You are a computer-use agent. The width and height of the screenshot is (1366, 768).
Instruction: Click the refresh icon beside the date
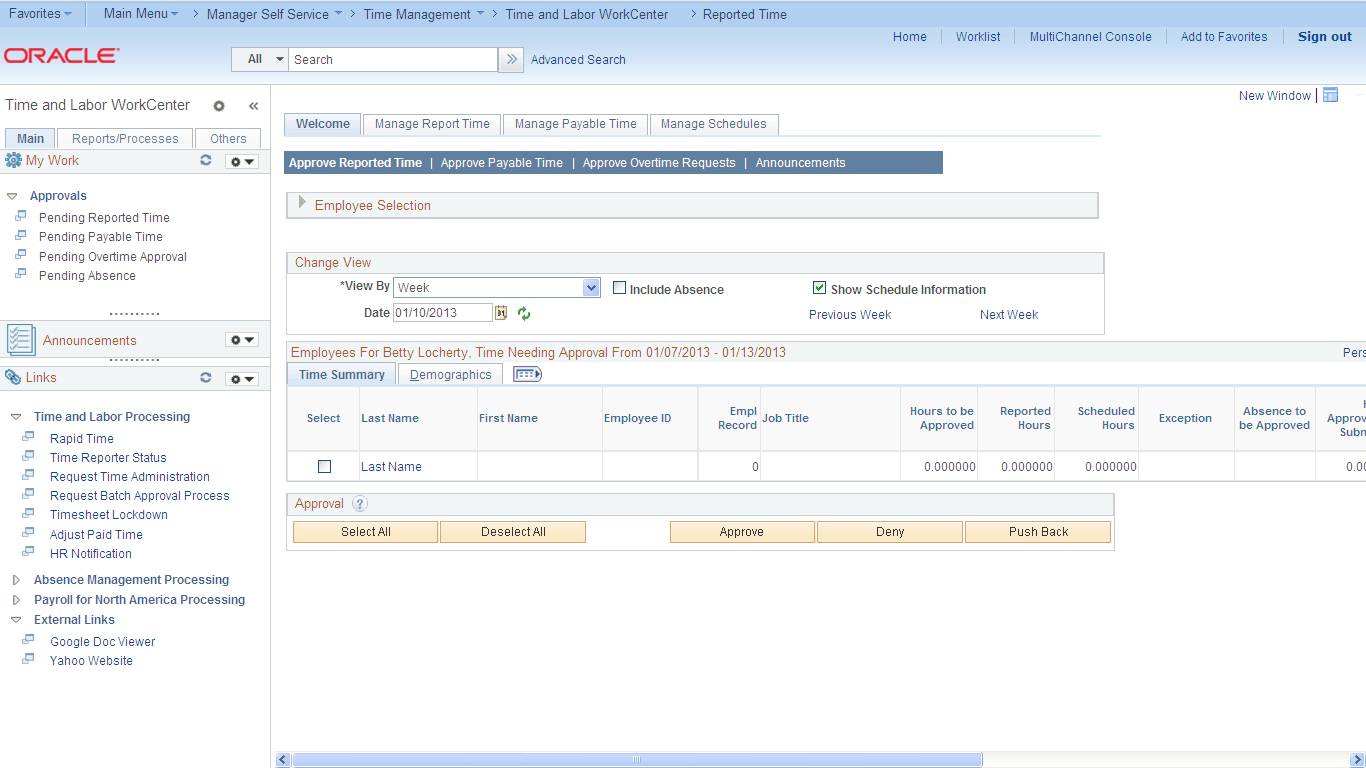(524, 312)
